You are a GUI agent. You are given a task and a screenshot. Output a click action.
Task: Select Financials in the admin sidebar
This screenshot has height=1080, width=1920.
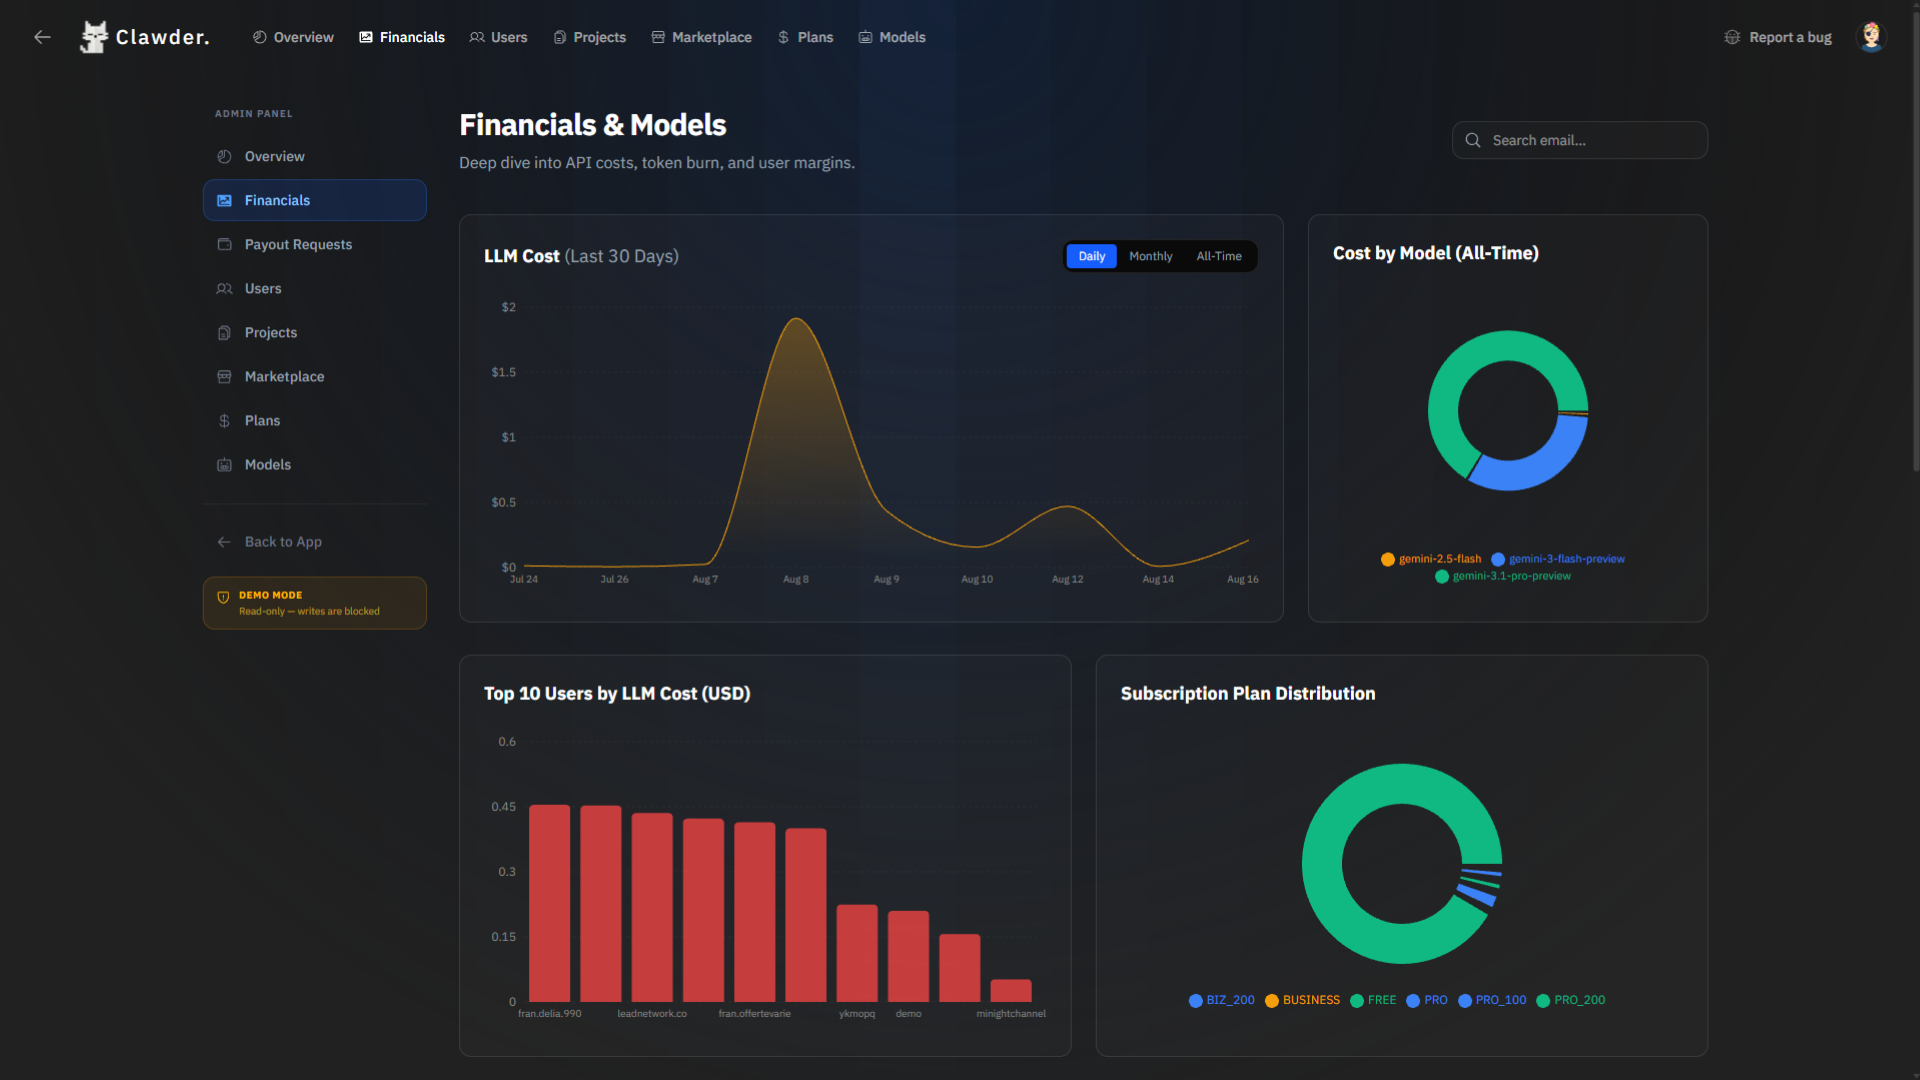coord(315,200)
